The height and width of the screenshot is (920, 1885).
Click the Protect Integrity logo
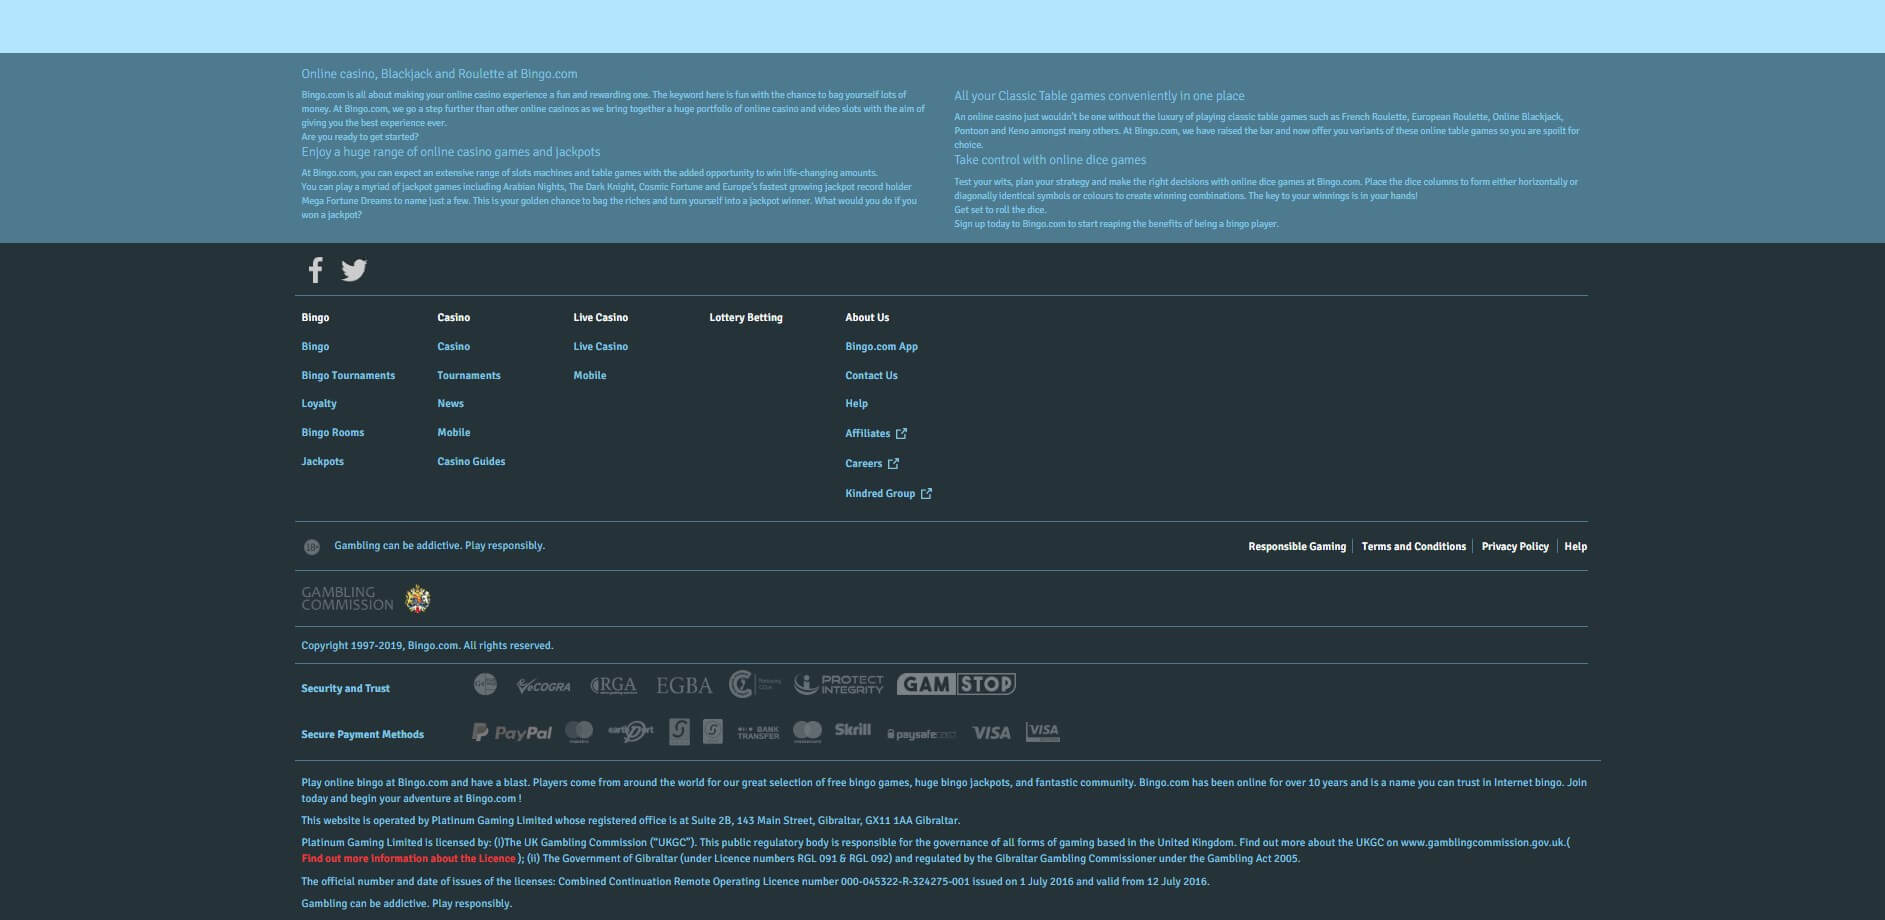tap(839, 684)
